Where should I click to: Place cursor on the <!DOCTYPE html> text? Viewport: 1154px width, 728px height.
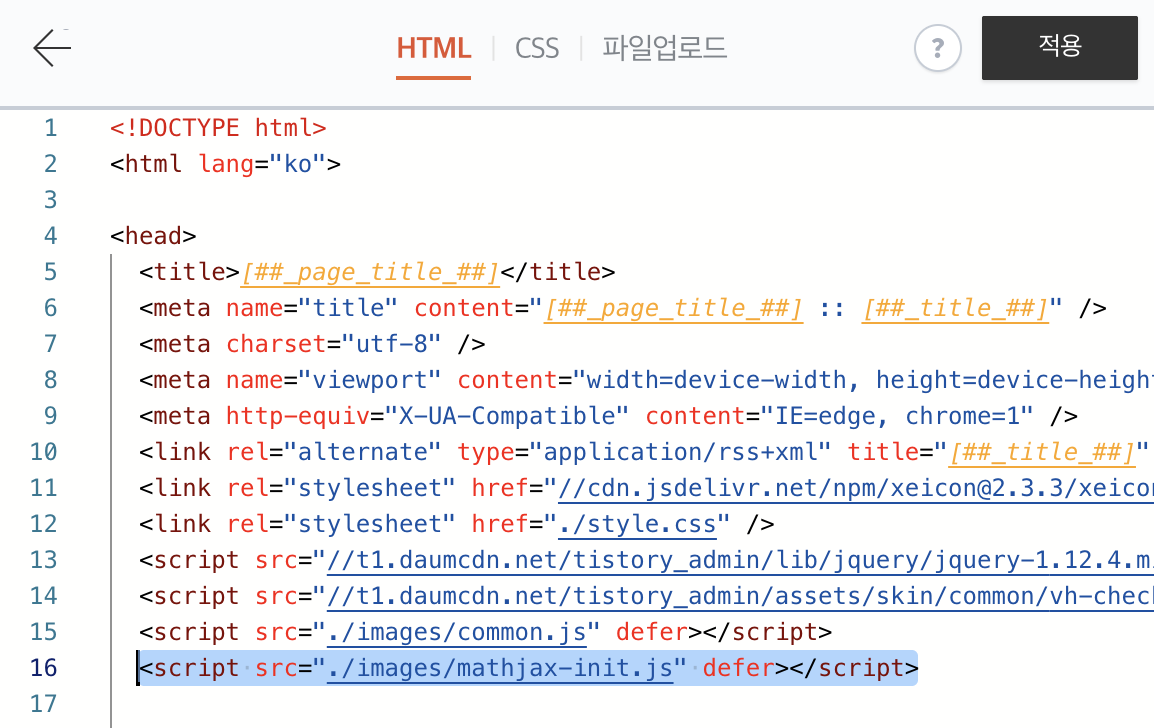[x=218, y=128]
